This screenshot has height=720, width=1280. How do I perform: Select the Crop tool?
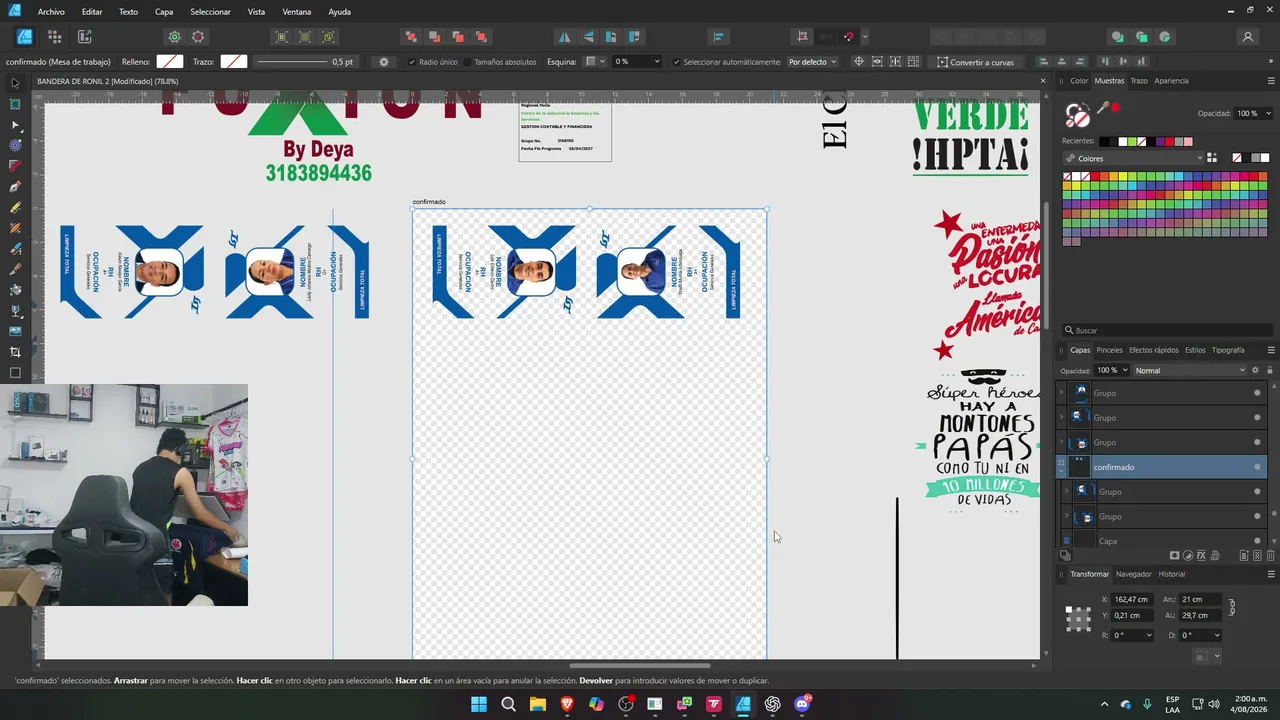[15, 352]
